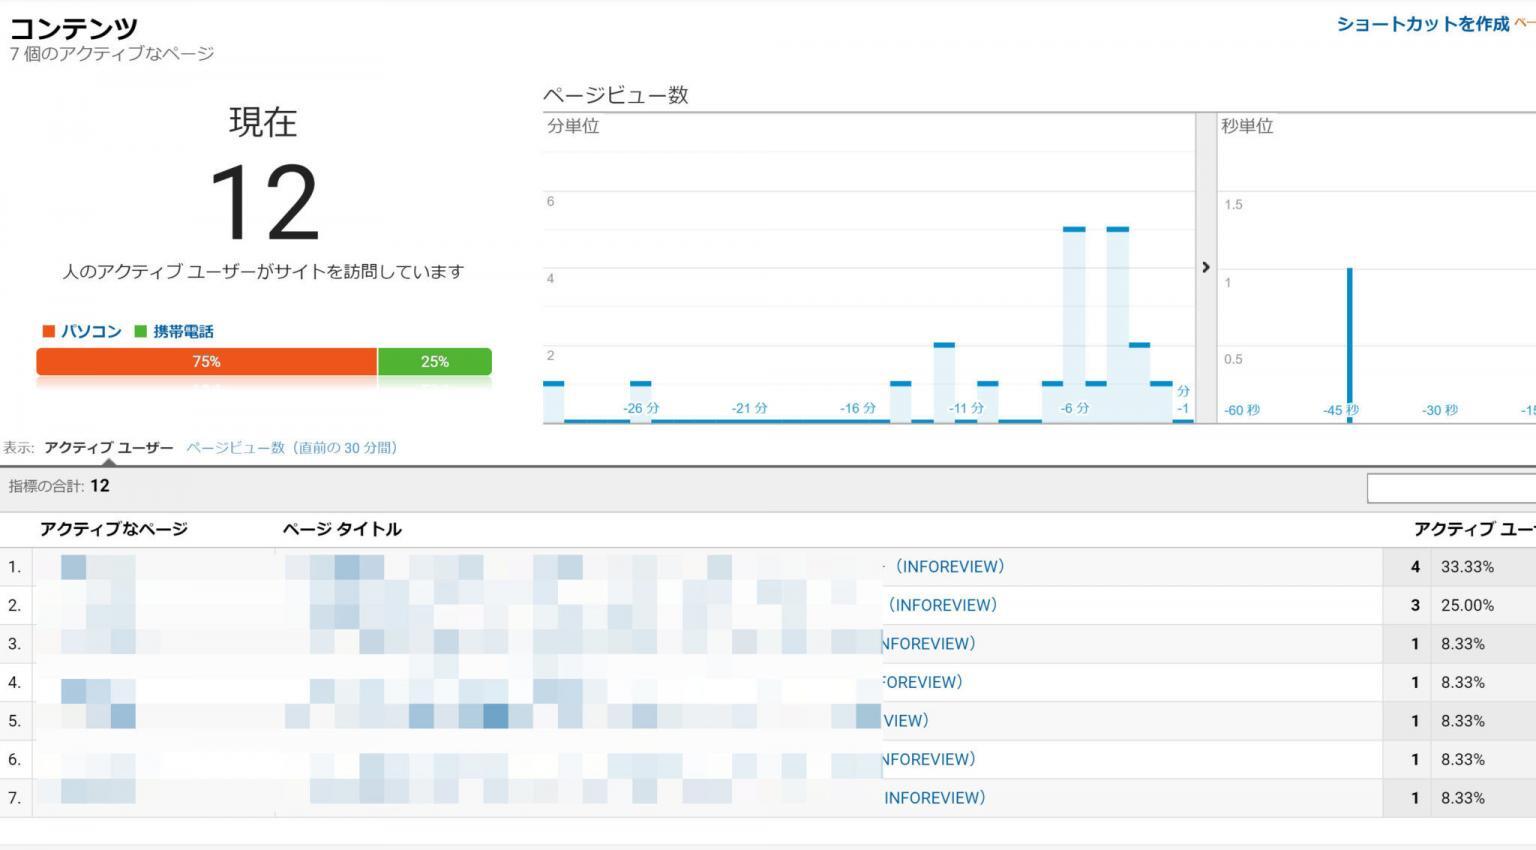
Task: Click the green 25% mobile bar segment
Action: pyautogui.click(x=434, y=362)
